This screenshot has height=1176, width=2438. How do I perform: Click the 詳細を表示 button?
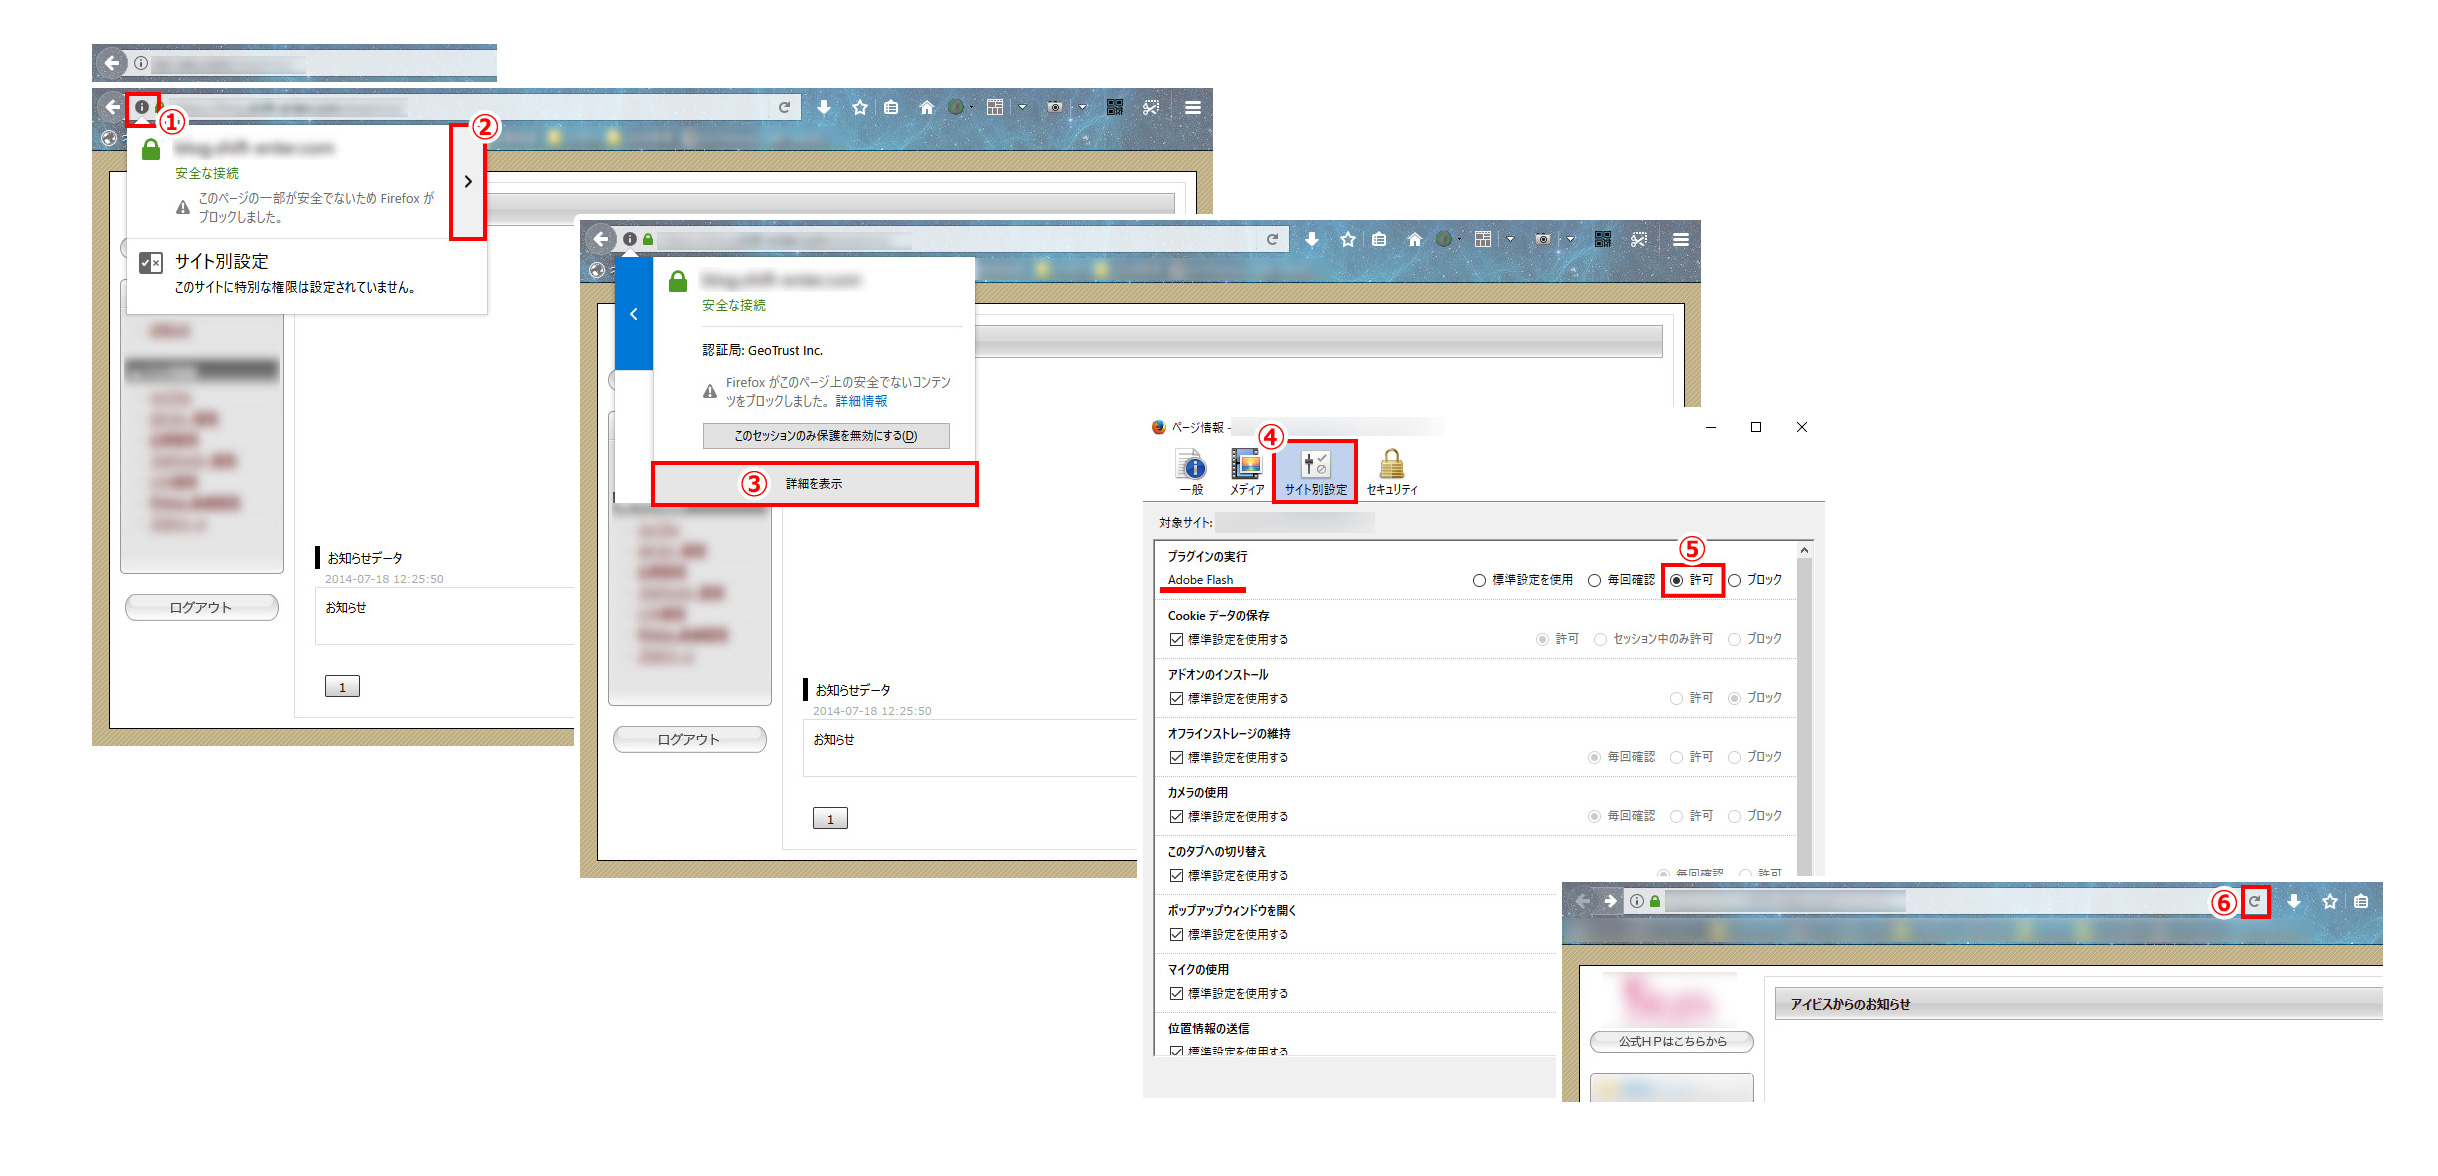click(x=814, y=484)
